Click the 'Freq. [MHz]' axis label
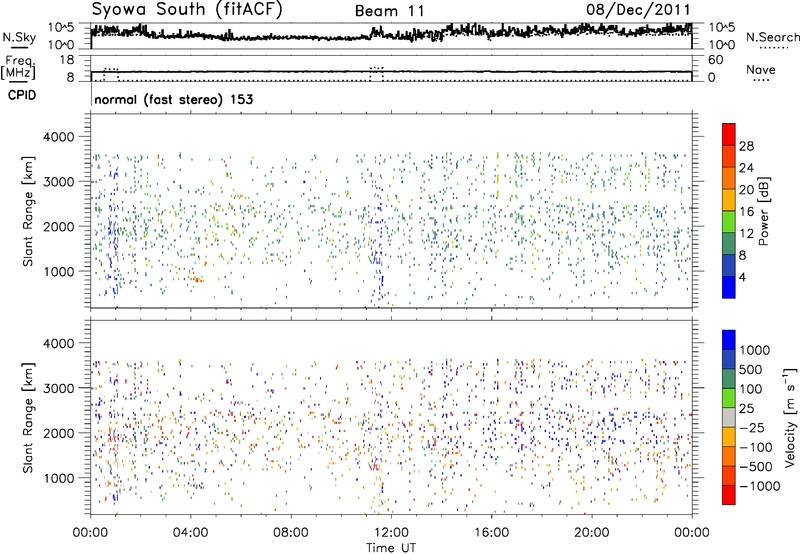 [18, 68]
